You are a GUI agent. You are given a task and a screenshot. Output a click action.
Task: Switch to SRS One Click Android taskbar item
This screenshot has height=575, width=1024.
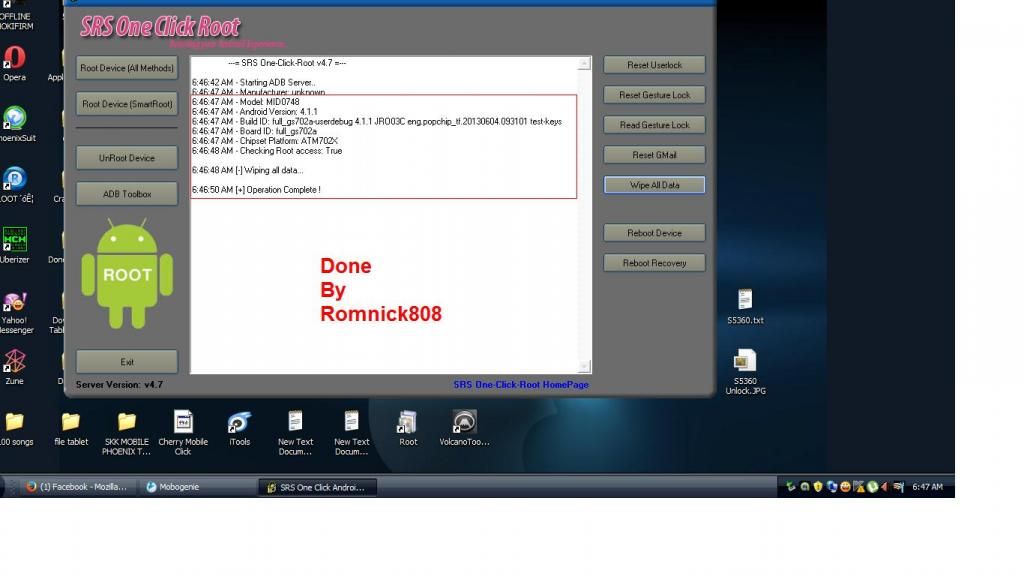317,487
